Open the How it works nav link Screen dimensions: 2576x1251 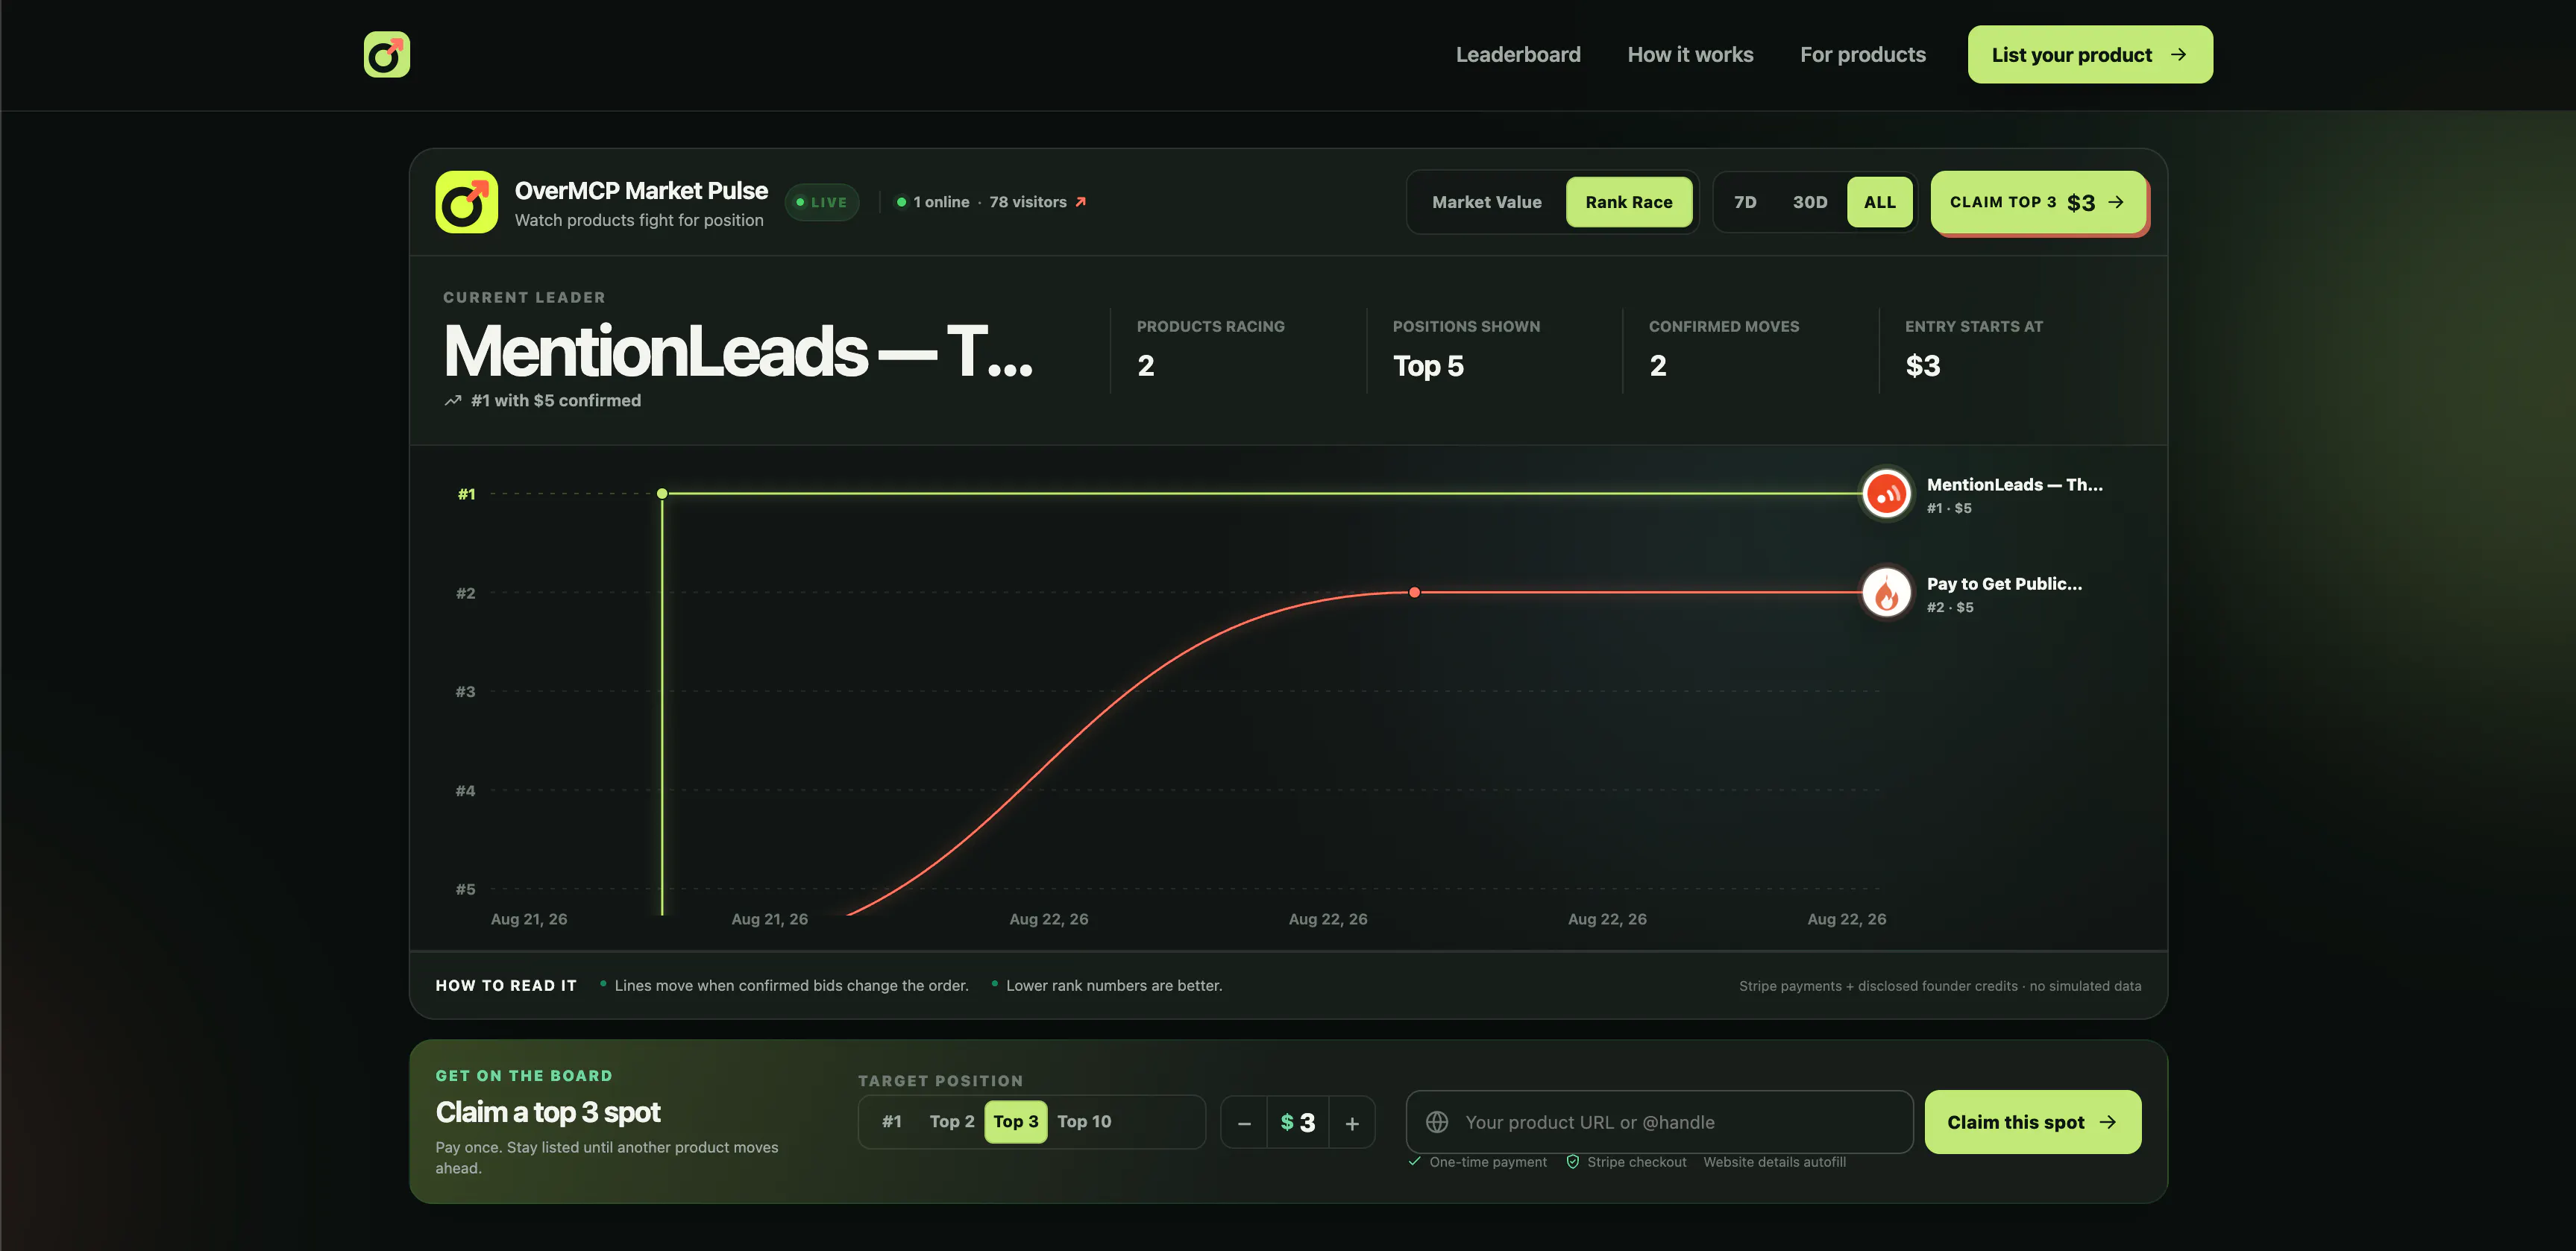click(1689, 54)
